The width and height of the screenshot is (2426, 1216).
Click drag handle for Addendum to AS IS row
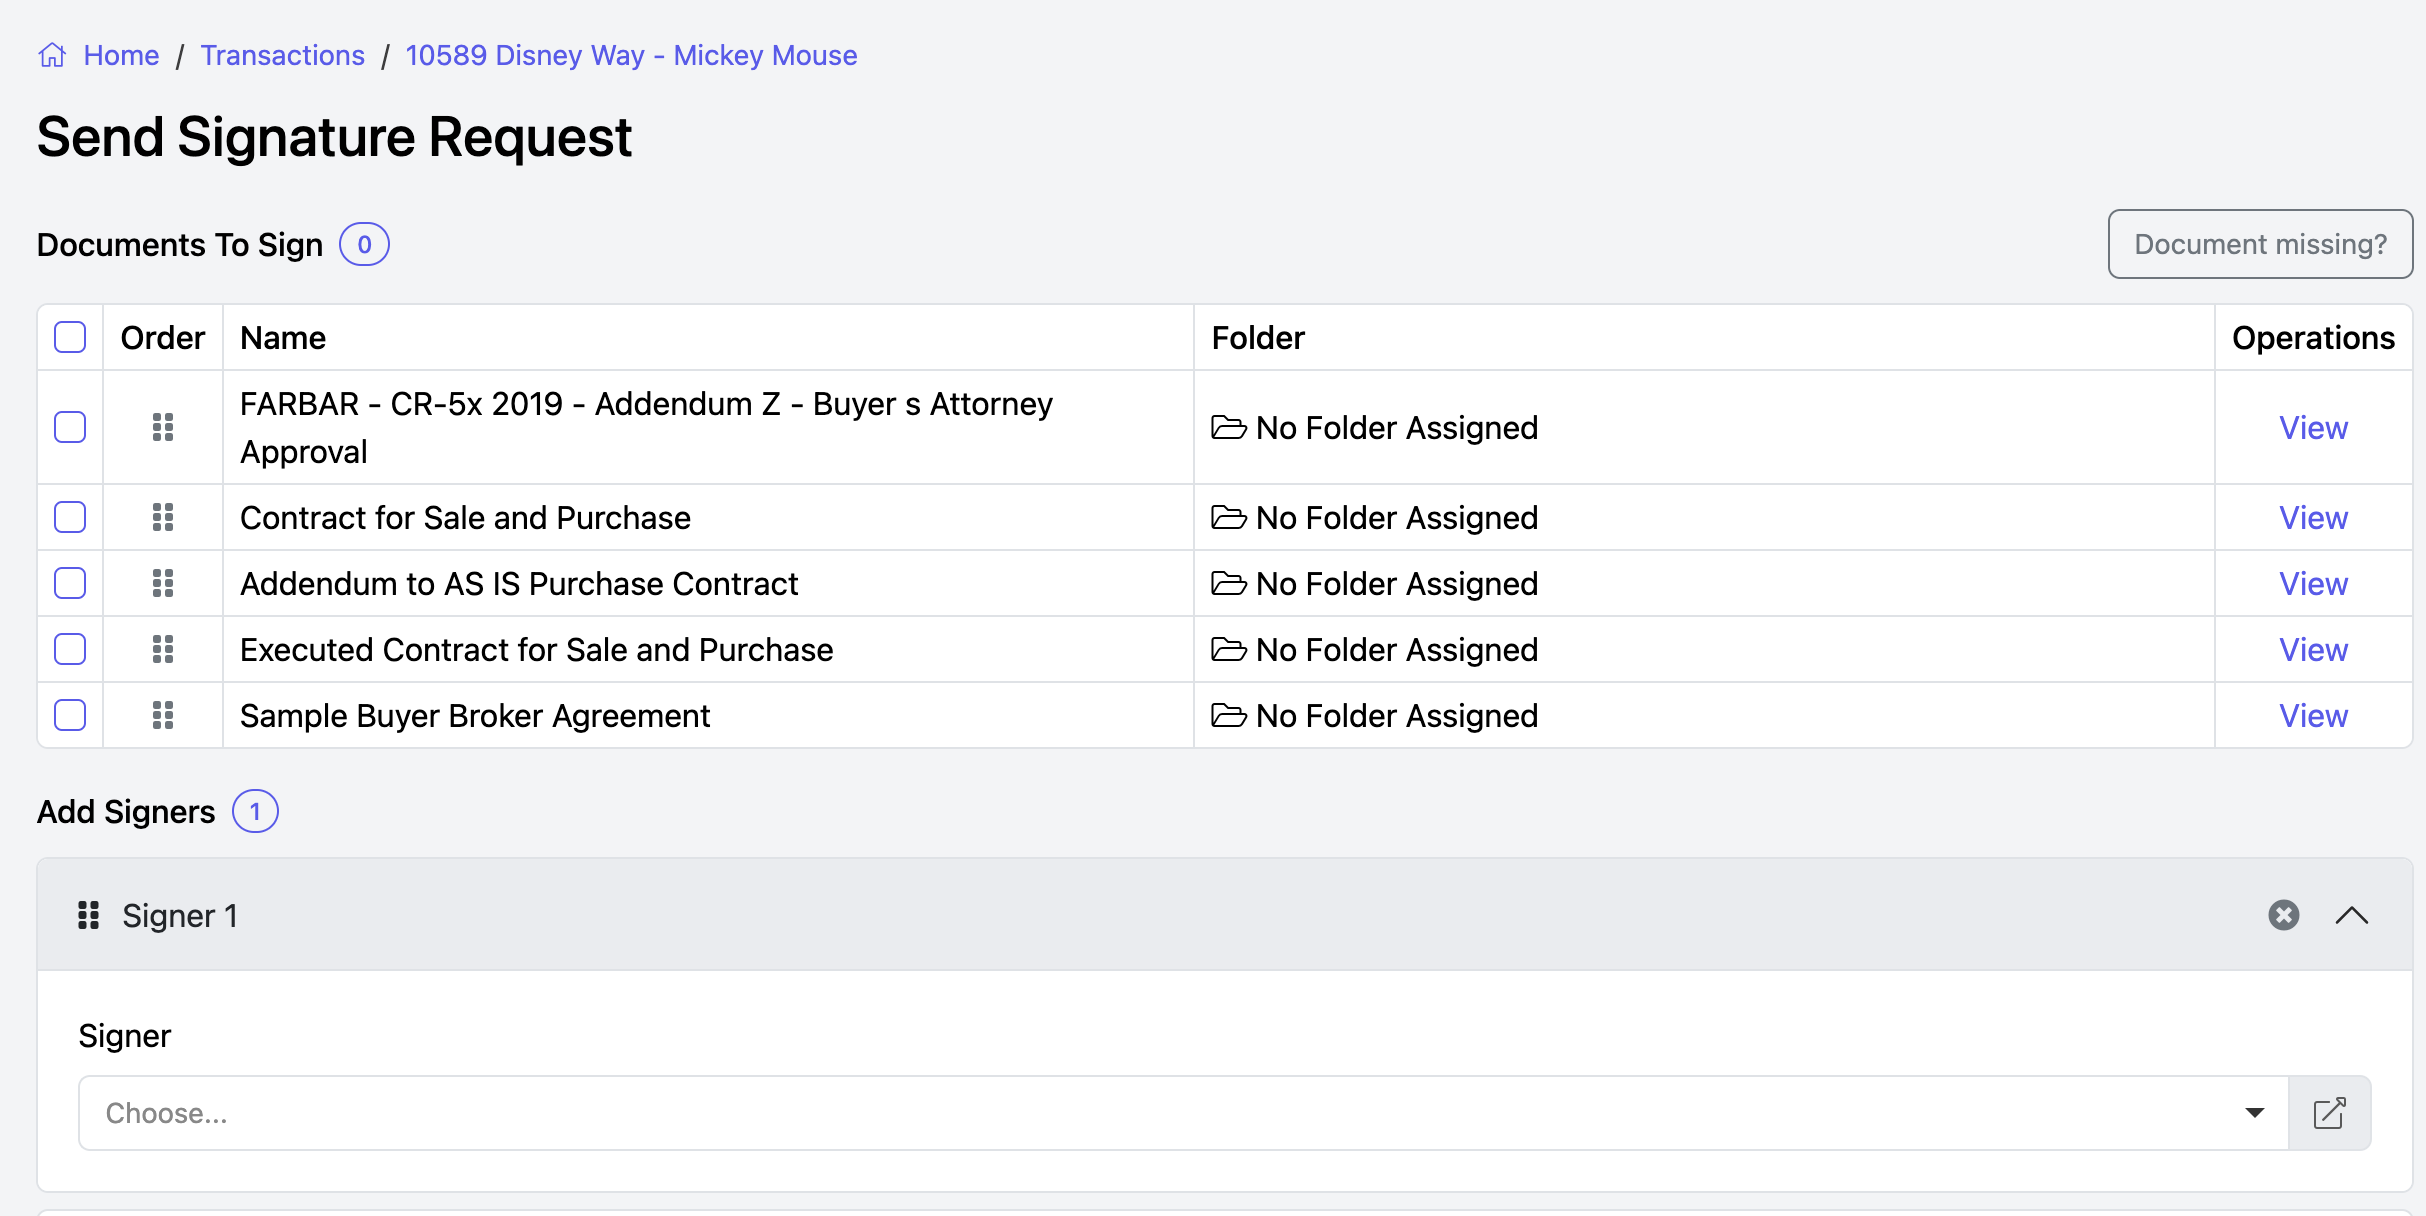163,583
